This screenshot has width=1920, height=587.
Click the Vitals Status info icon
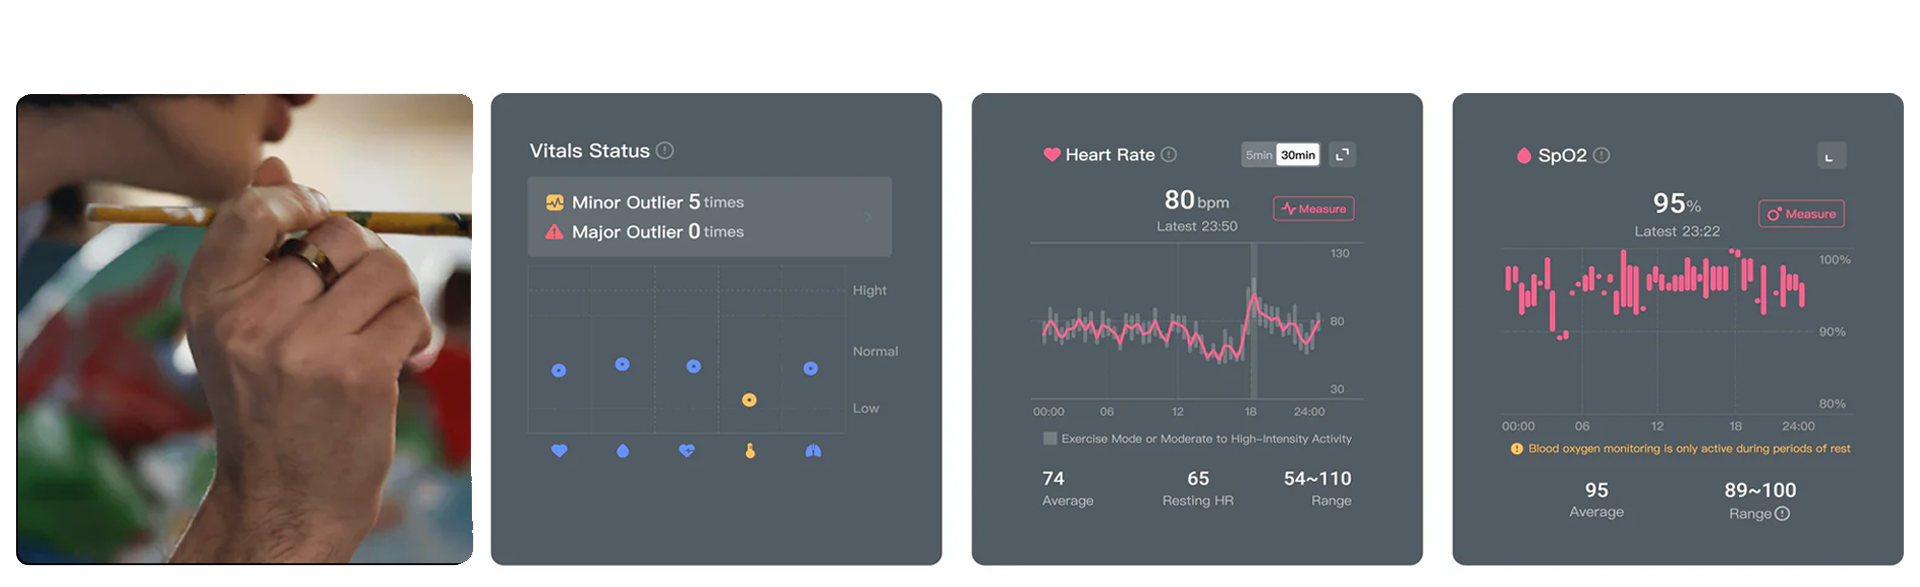(x=665, y=150)
